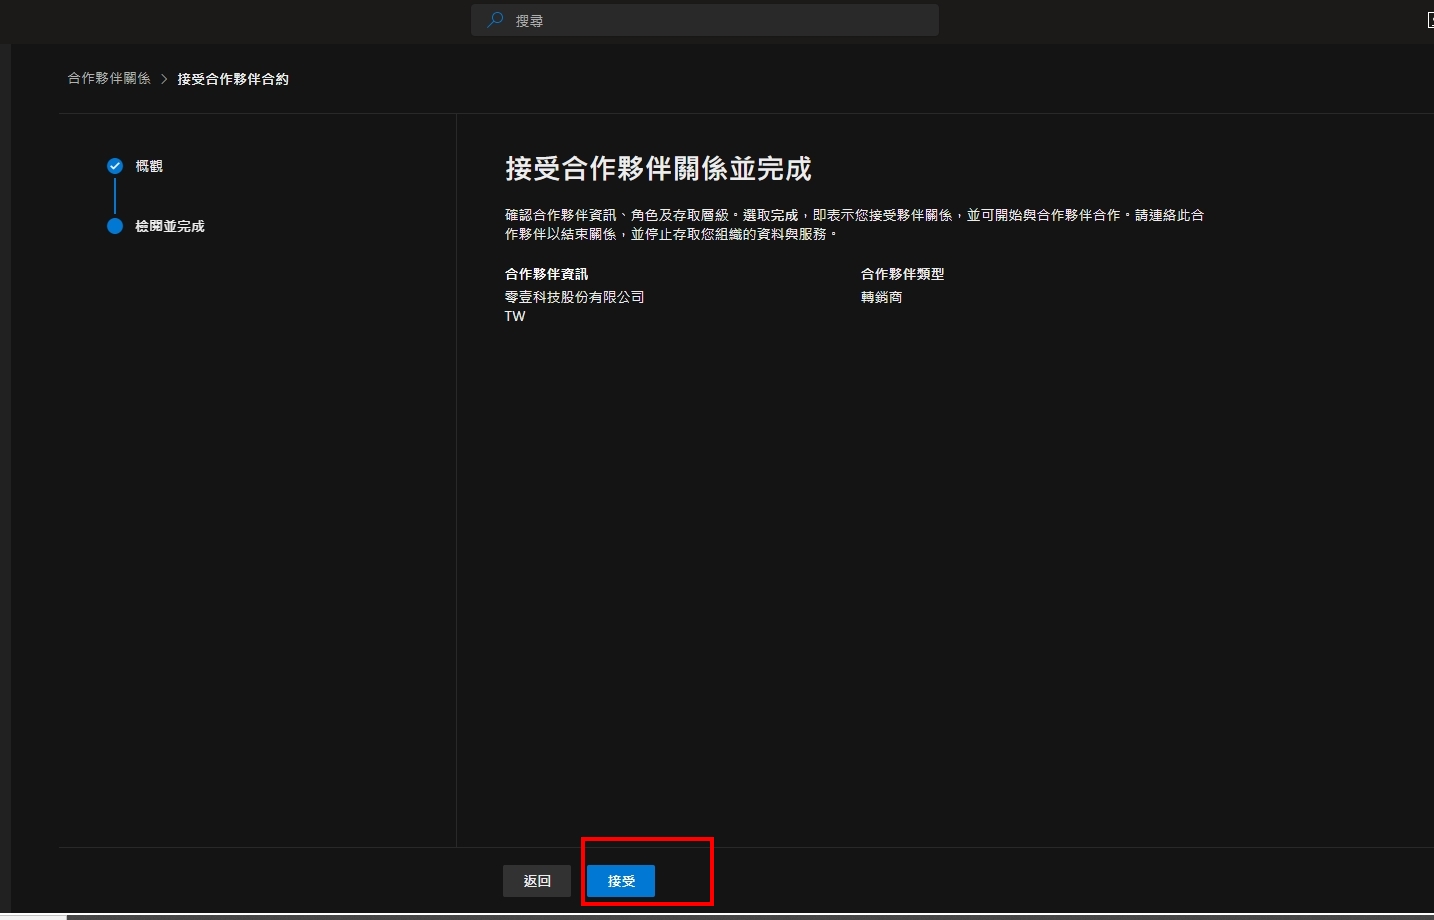The height and width of the screenshot is (920, 1434).
Task: Click the blue circle for 檢閱並完成 step
Action: (x=115, y=226)
